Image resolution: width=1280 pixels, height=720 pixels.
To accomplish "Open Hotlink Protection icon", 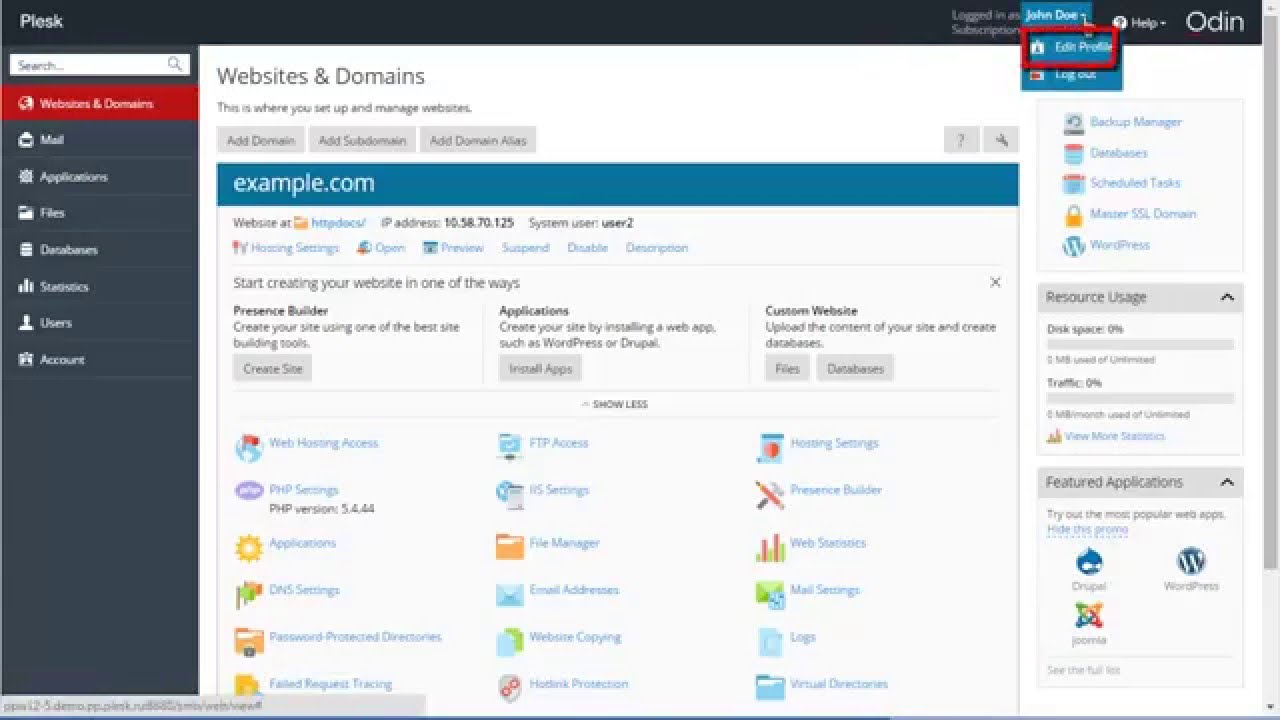I will [x=510, y=688].
